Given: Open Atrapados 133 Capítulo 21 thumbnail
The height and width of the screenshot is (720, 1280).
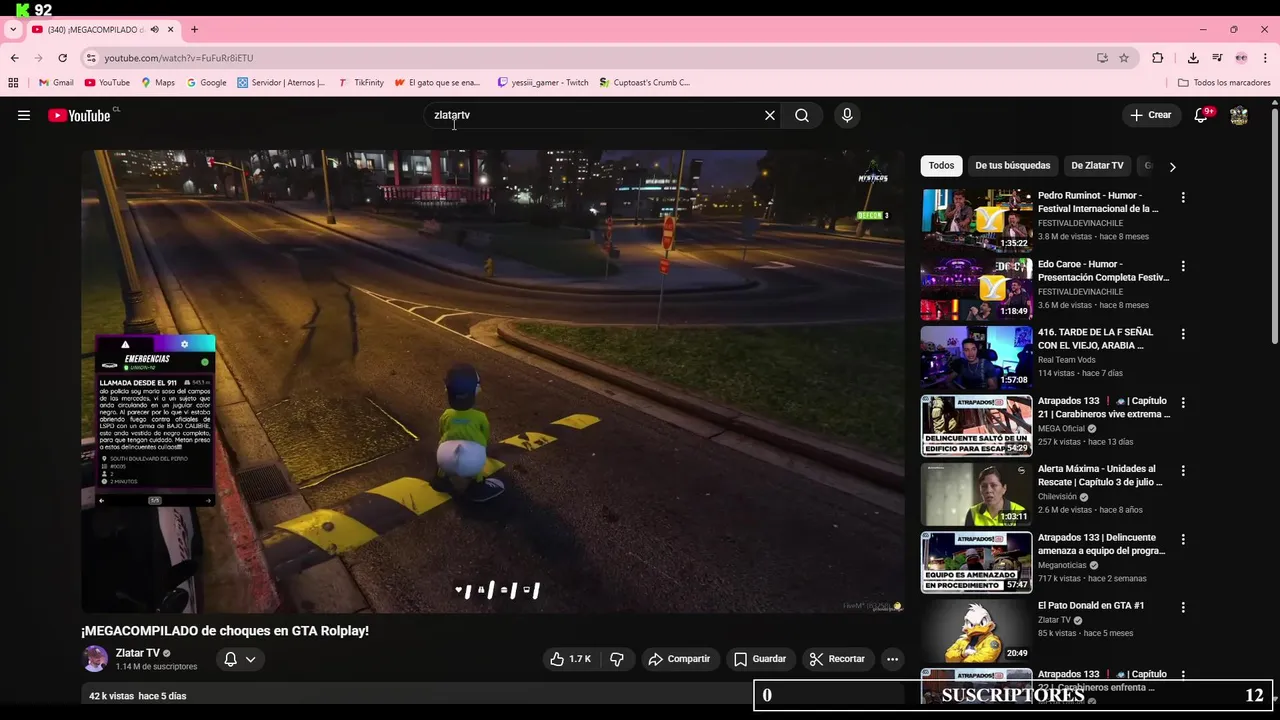Looking at the screenshot, I should click(977, 425).
